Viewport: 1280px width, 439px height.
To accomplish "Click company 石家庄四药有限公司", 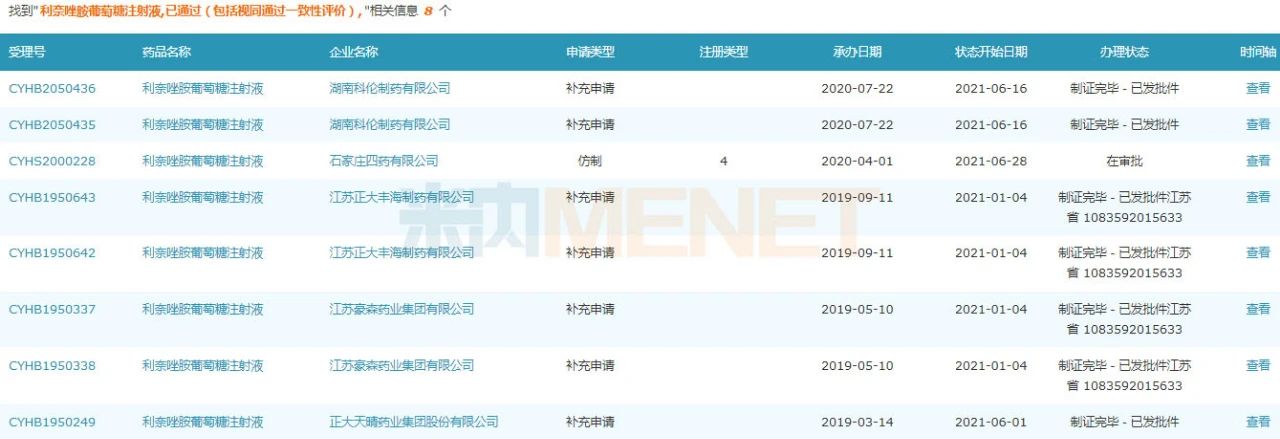I will tap(383, 160).
